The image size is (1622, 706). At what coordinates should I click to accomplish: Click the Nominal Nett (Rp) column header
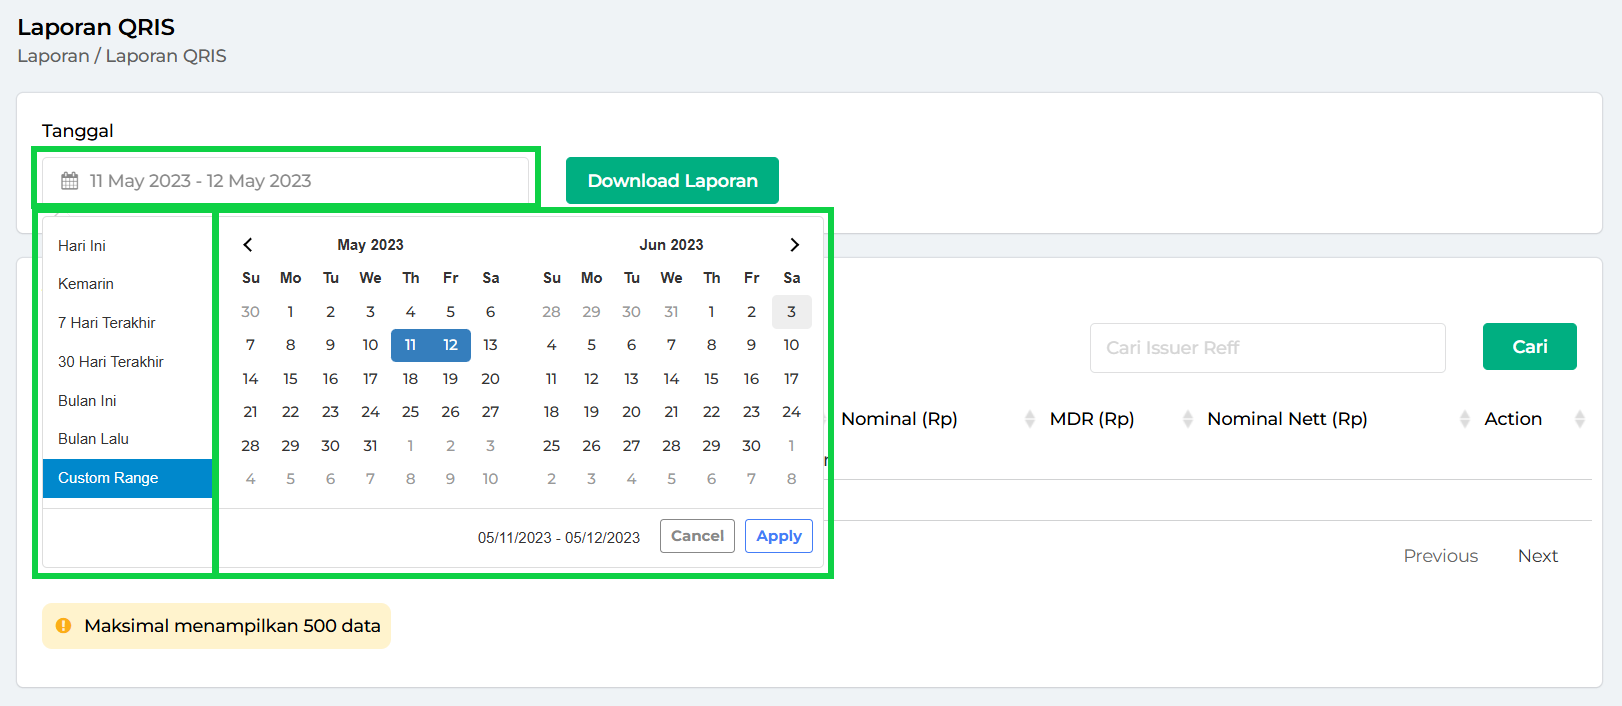click(1288, 419)
